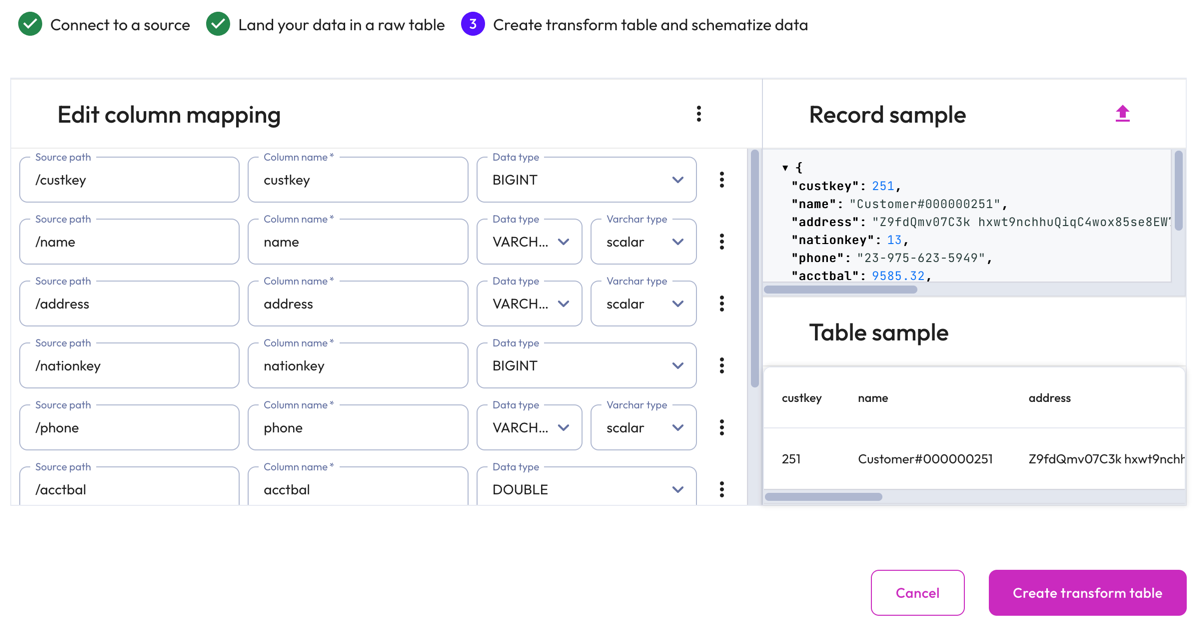Image resolution: width=1196 pixels, height=626 pixels.
Task: Click the step 3 number badge
Action: [x=473, y=24]
